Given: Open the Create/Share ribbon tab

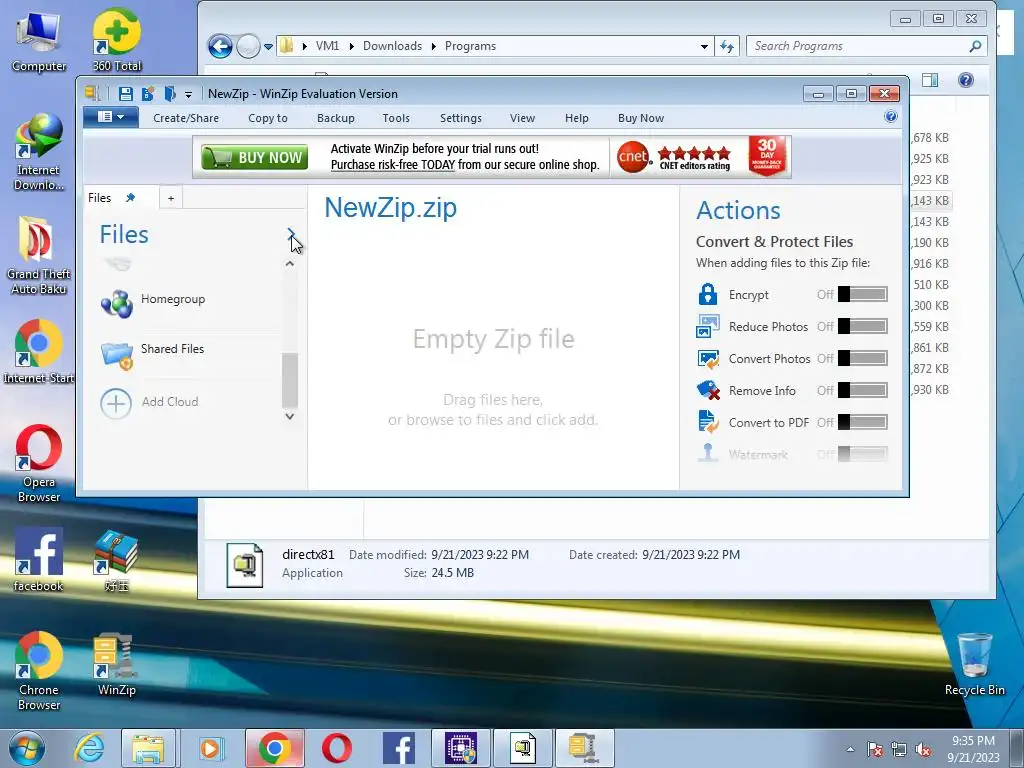Looking at the screenshot, I should 186,118.
